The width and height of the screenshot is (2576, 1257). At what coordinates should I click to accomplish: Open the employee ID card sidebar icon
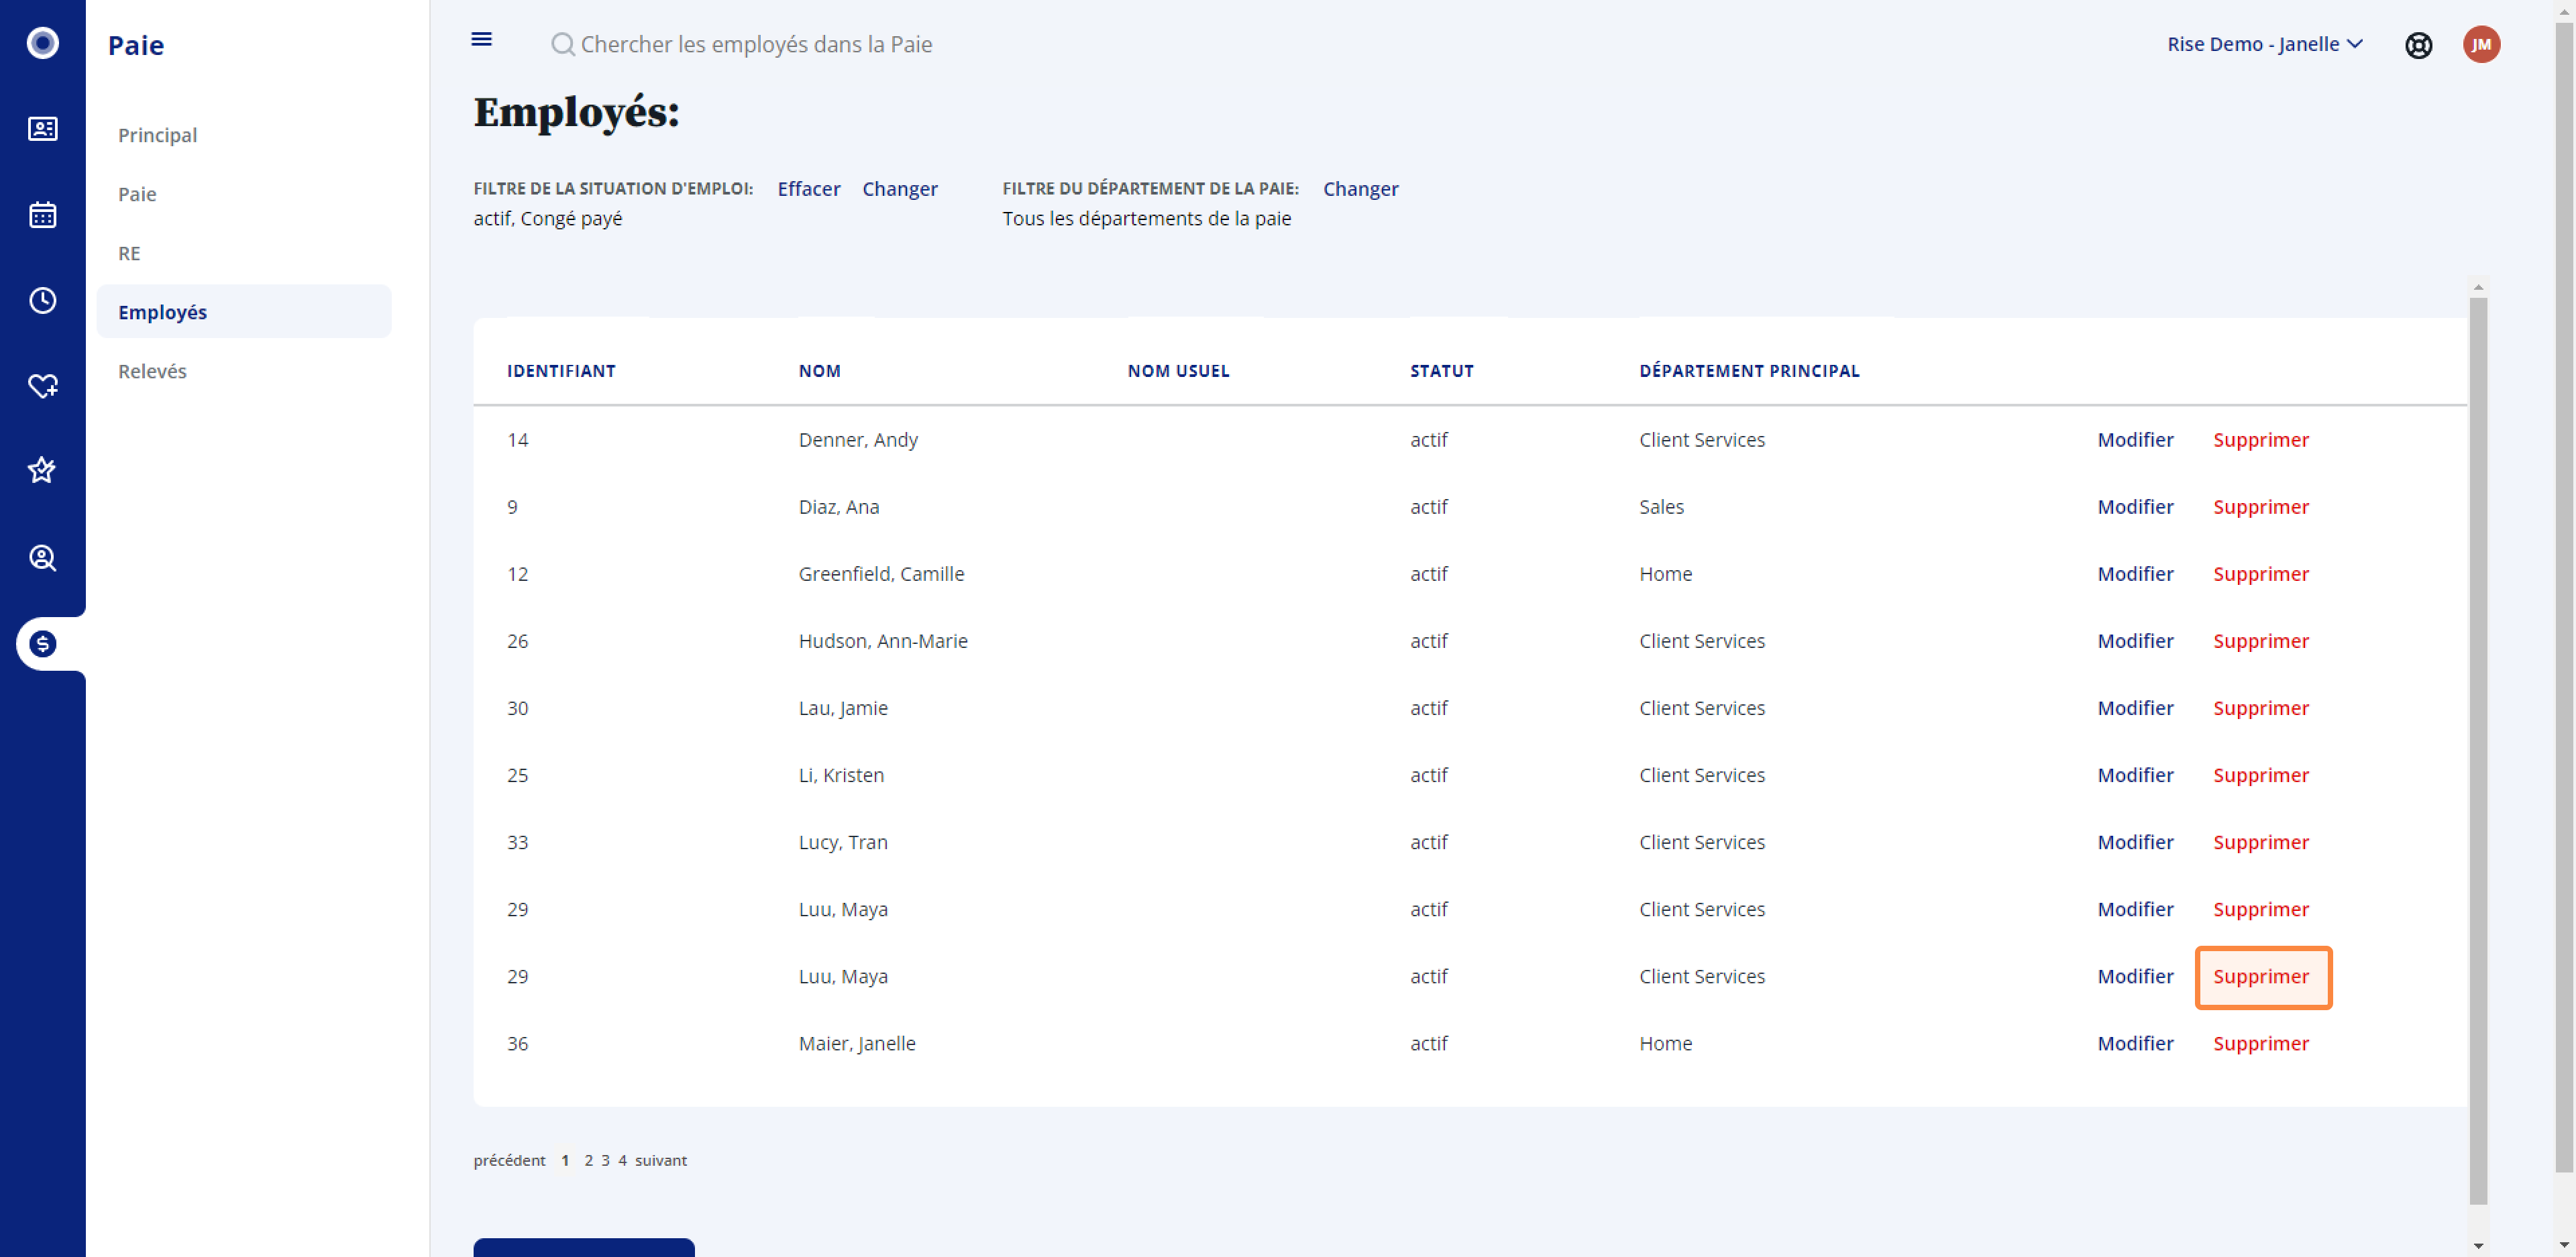42,129
